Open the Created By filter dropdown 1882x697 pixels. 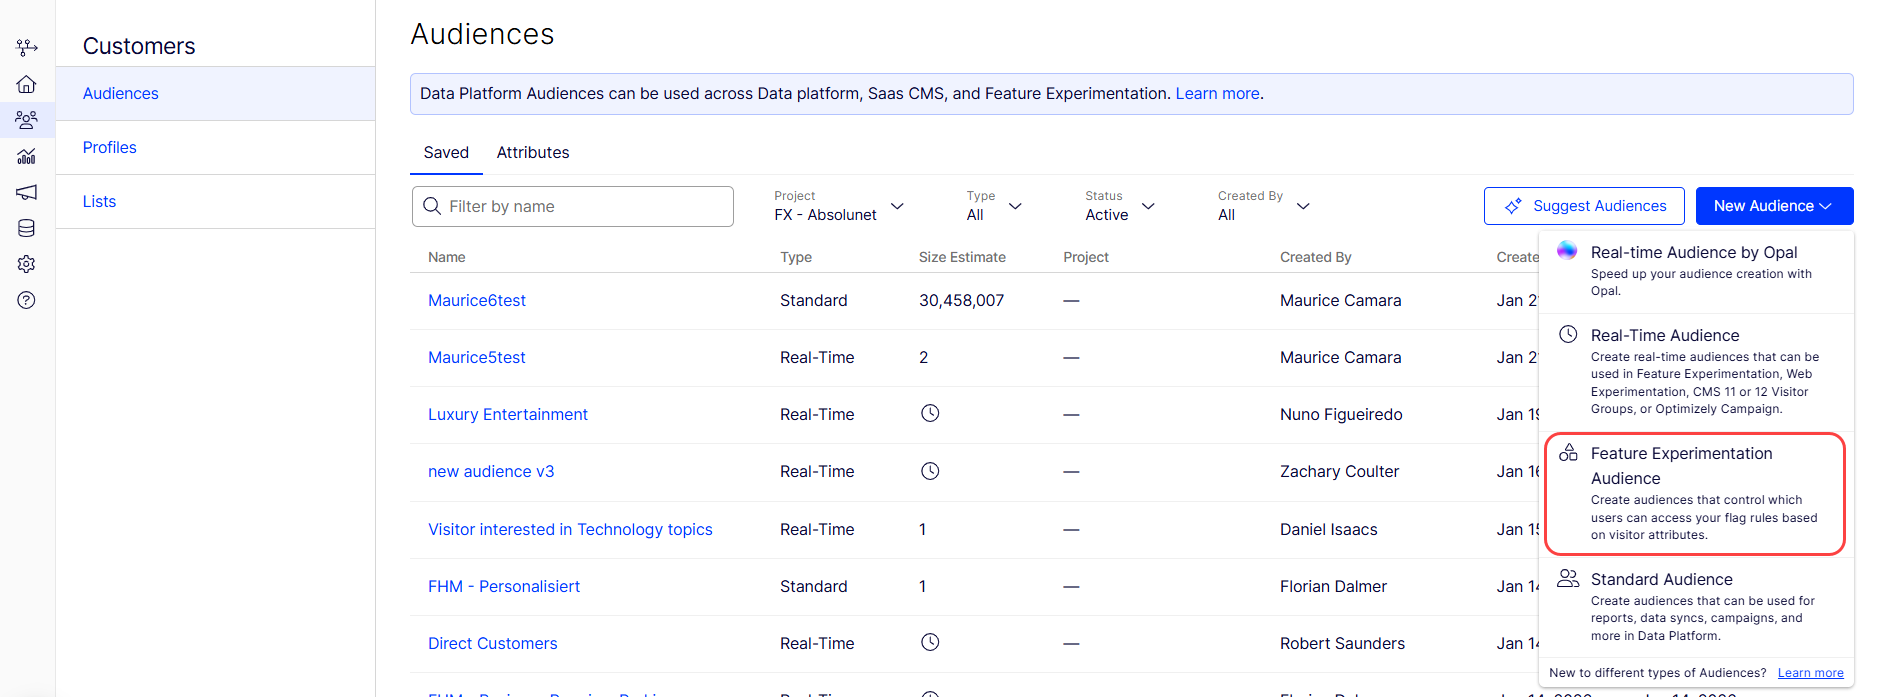click(1263, 206)
